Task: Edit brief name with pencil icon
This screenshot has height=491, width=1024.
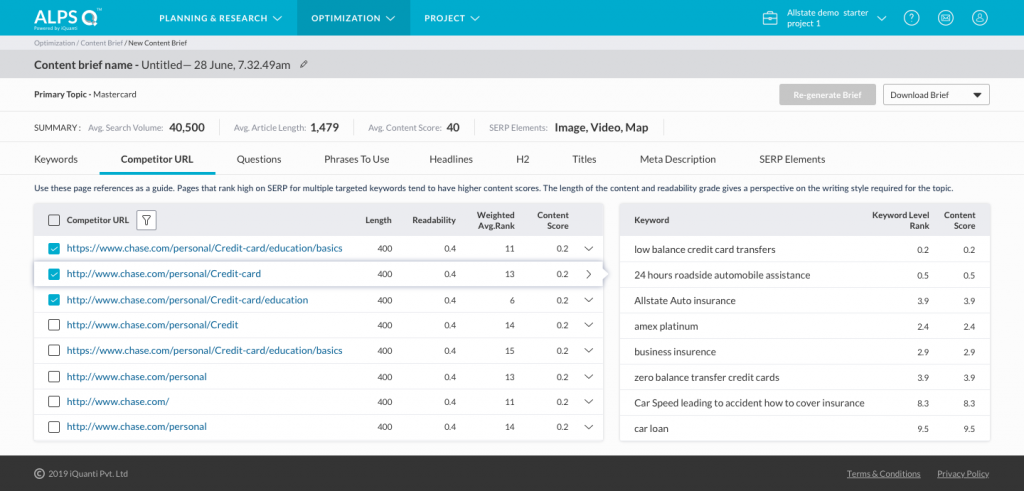Action: [x=304, y=65]
